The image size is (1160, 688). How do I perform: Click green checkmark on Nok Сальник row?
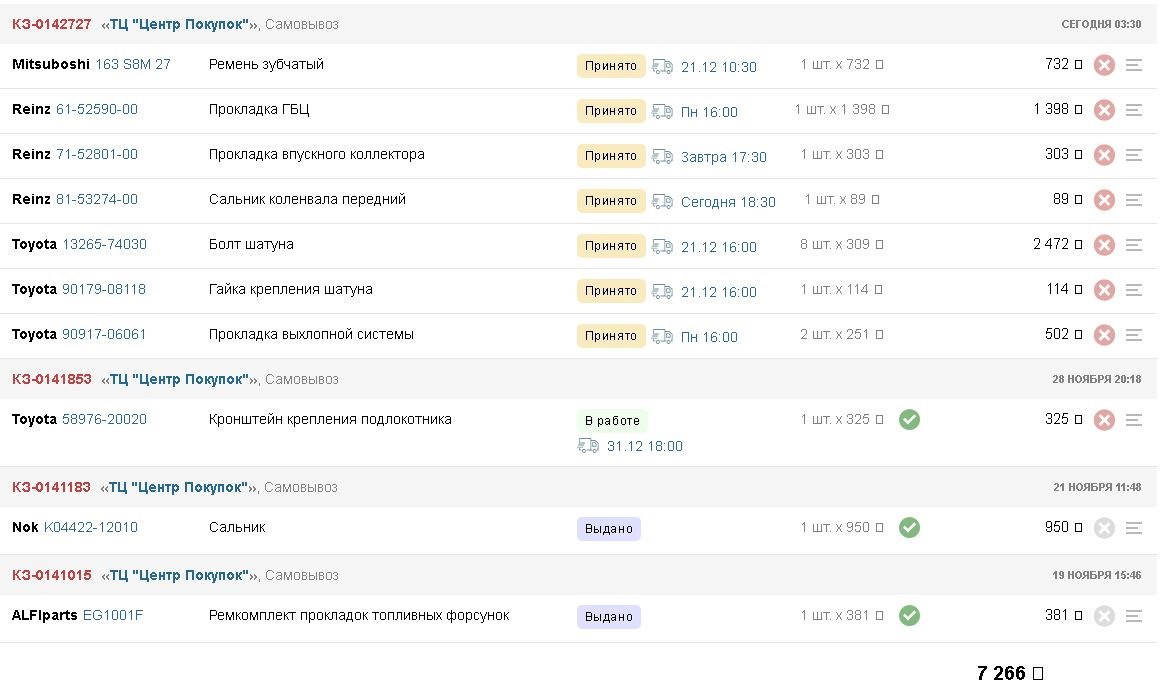pos(909,527)
